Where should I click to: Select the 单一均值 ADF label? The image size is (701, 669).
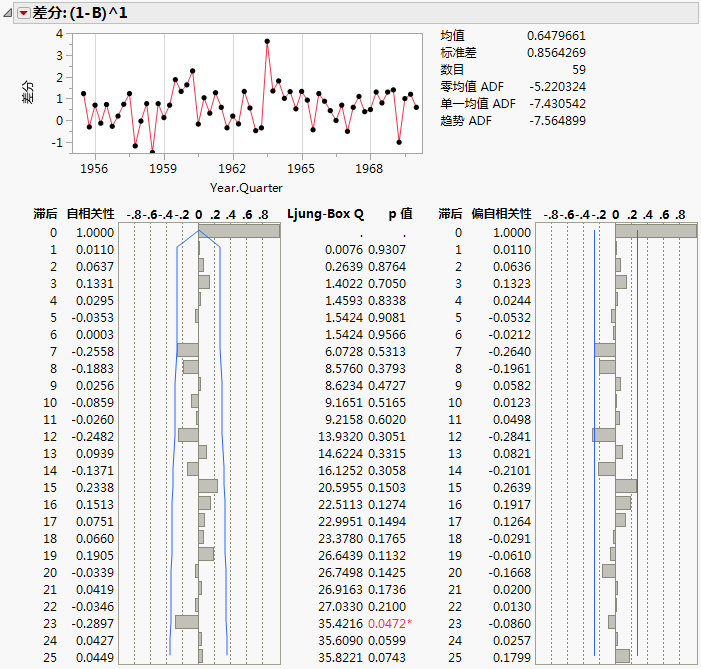point(478,103)
